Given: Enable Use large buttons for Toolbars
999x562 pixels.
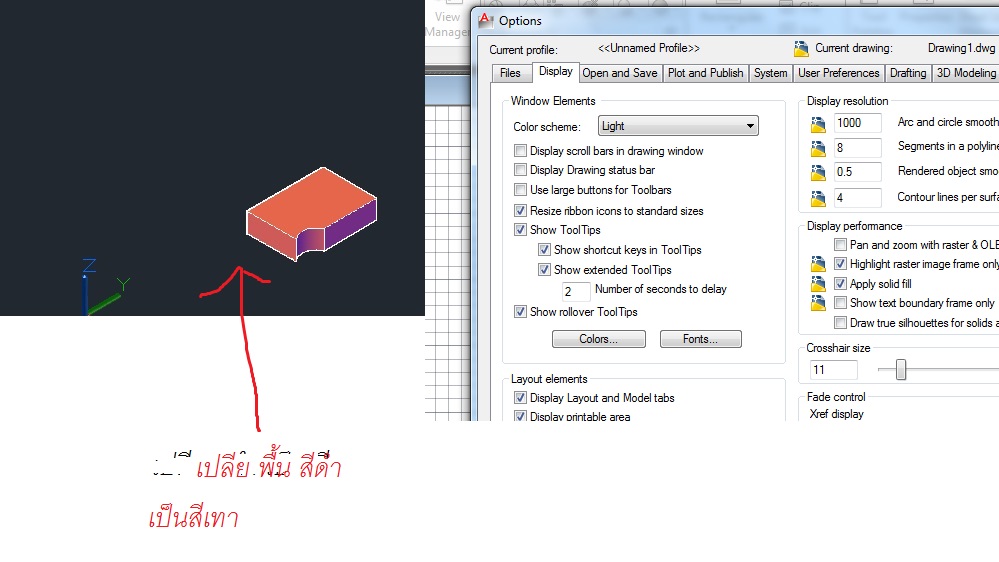Looking at the screenshot, I should pos(521,189).
